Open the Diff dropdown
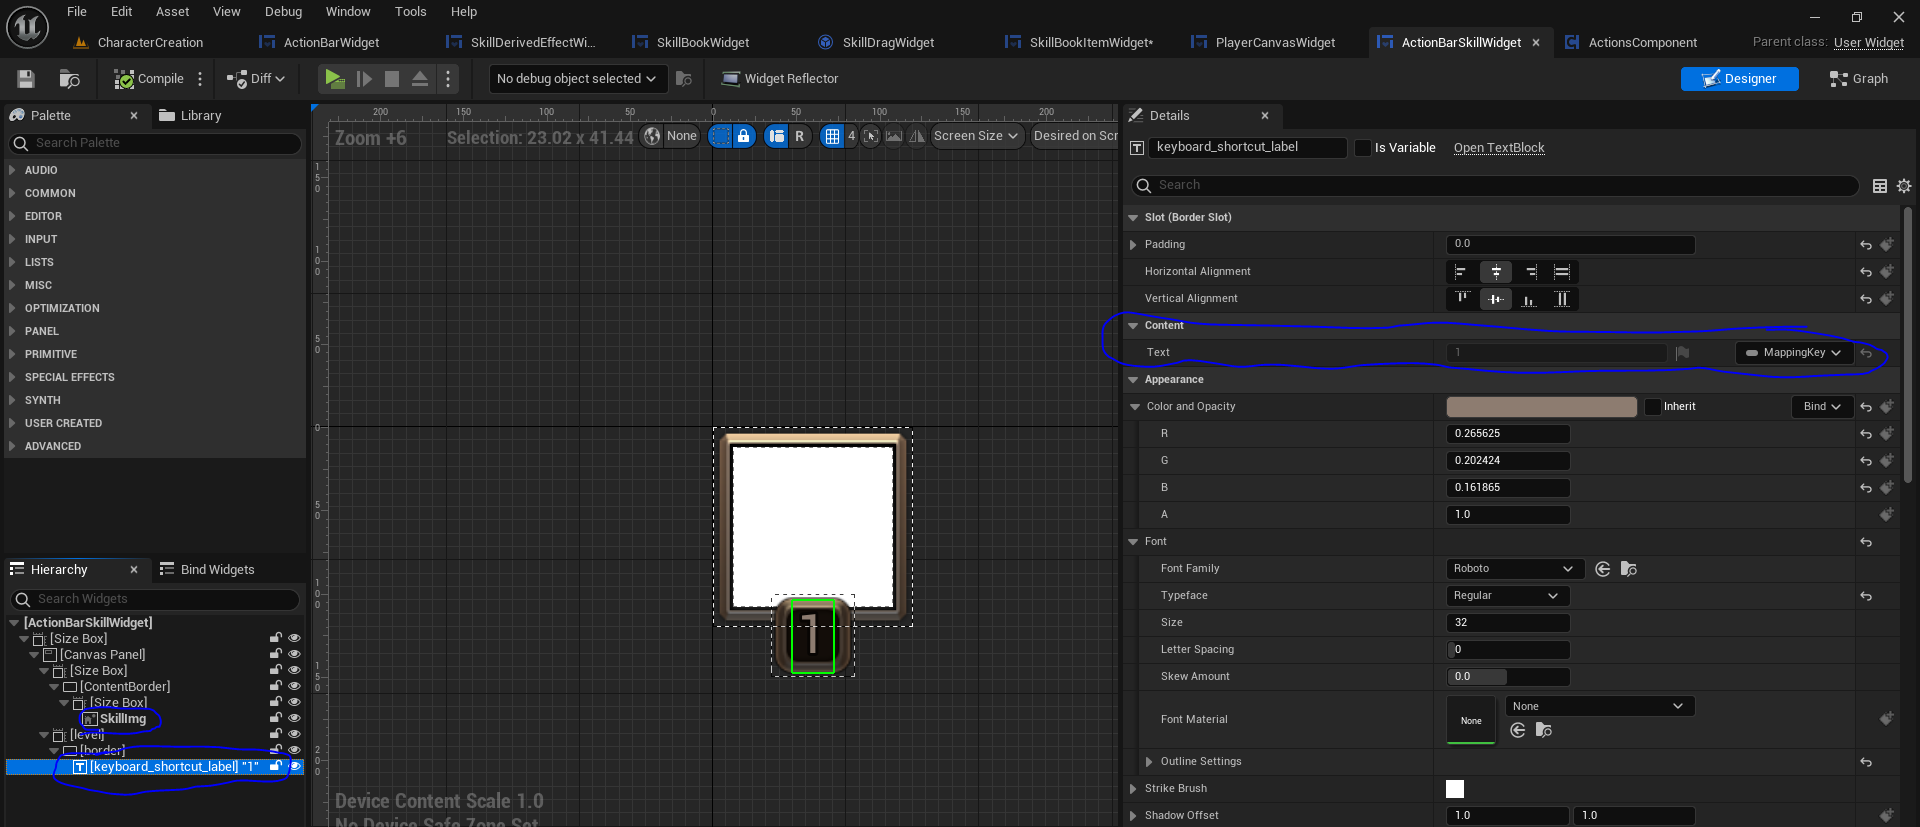The height and width of the screenshot is (827, 1920). click(x=256, y=79)
